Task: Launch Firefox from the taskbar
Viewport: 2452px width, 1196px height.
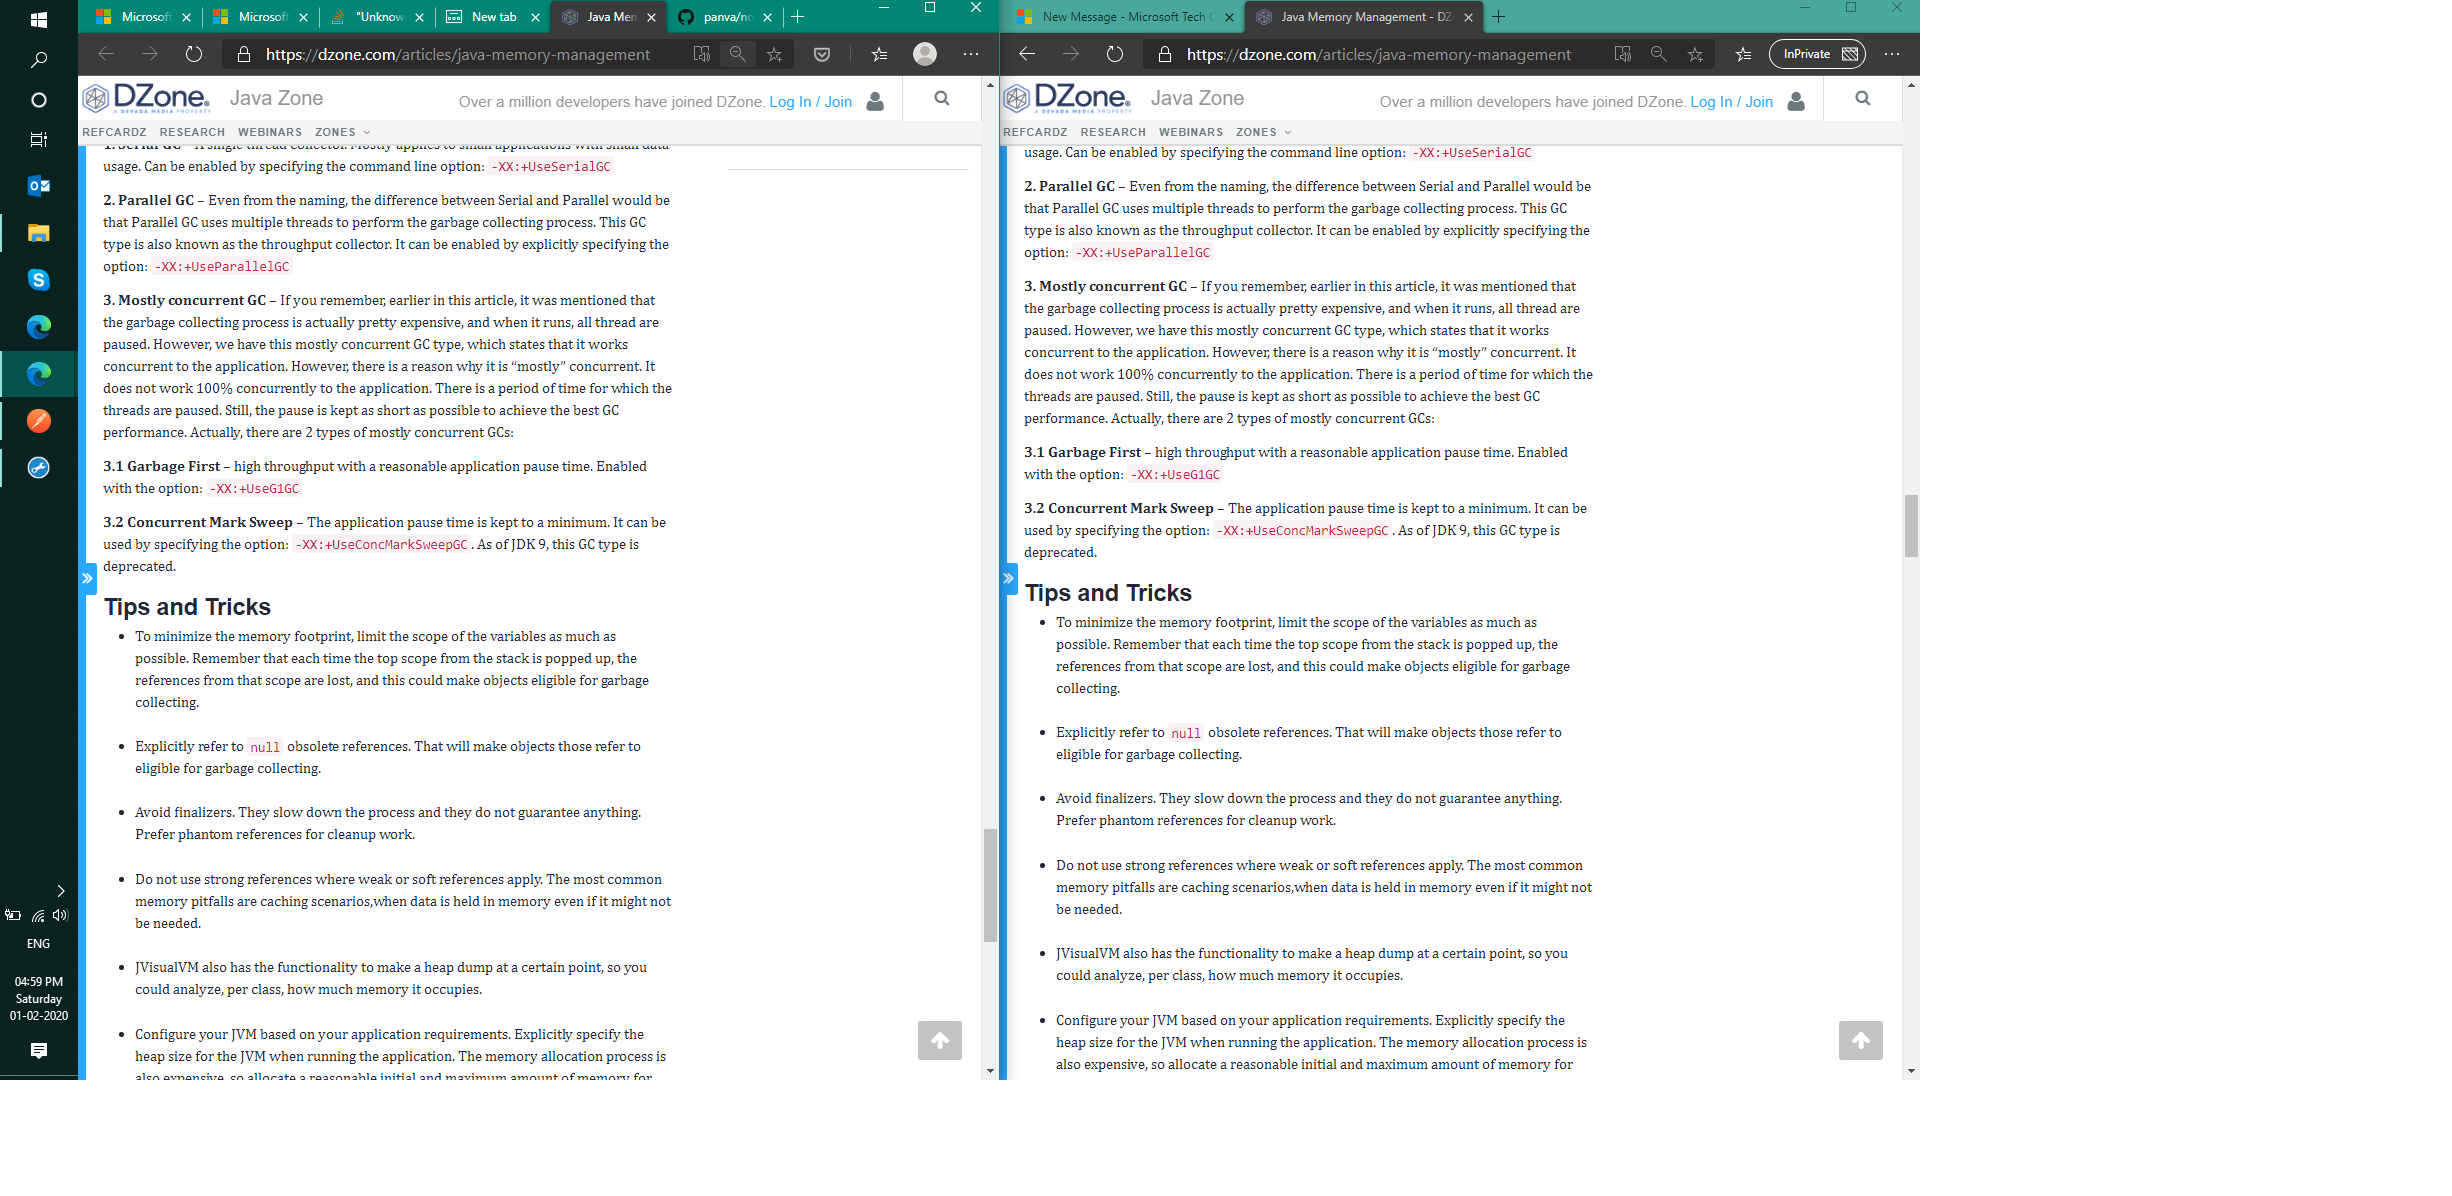Action: click(x=39, y=420)
